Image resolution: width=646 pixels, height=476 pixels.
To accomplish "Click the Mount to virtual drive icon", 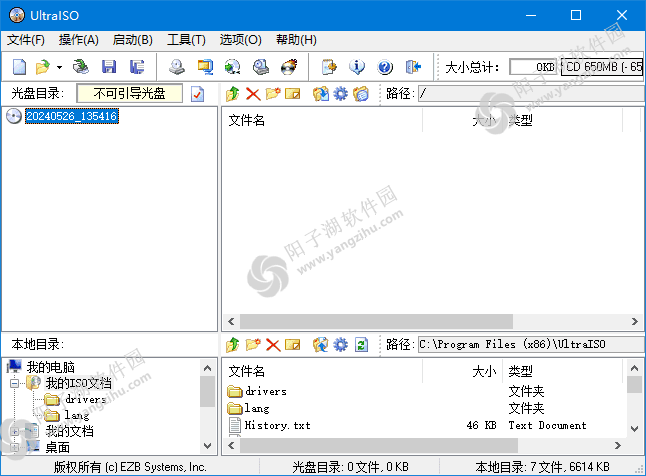I will tap(261, 67).
